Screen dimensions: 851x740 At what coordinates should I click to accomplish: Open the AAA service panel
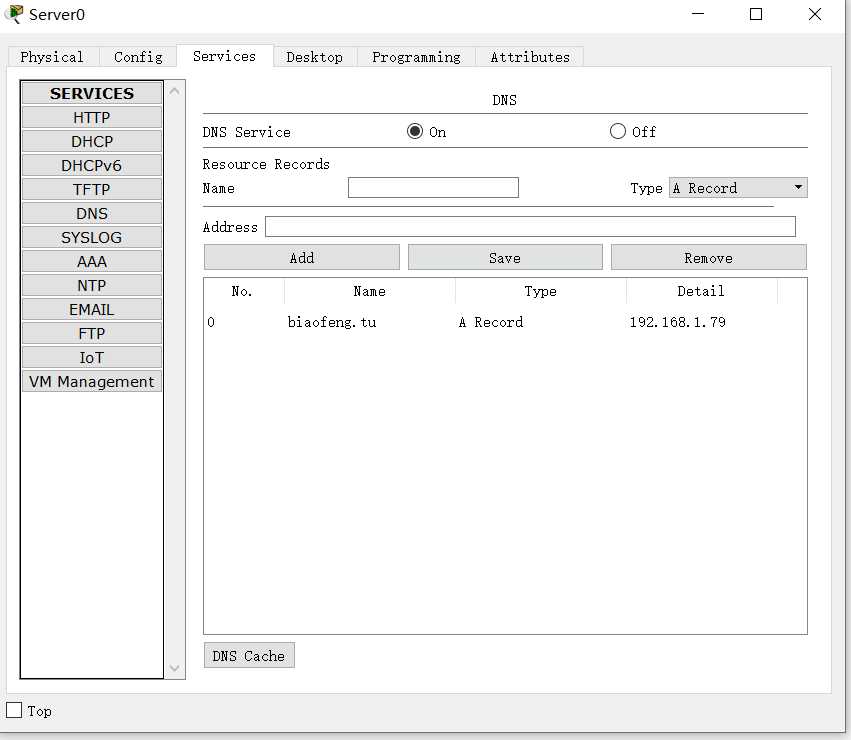92,261
